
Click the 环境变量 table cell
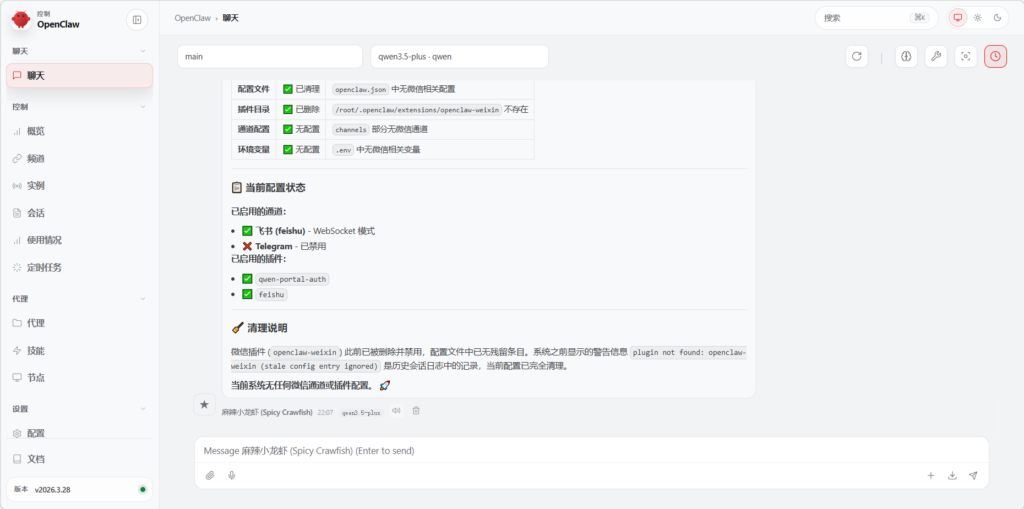tap(253, 150)
